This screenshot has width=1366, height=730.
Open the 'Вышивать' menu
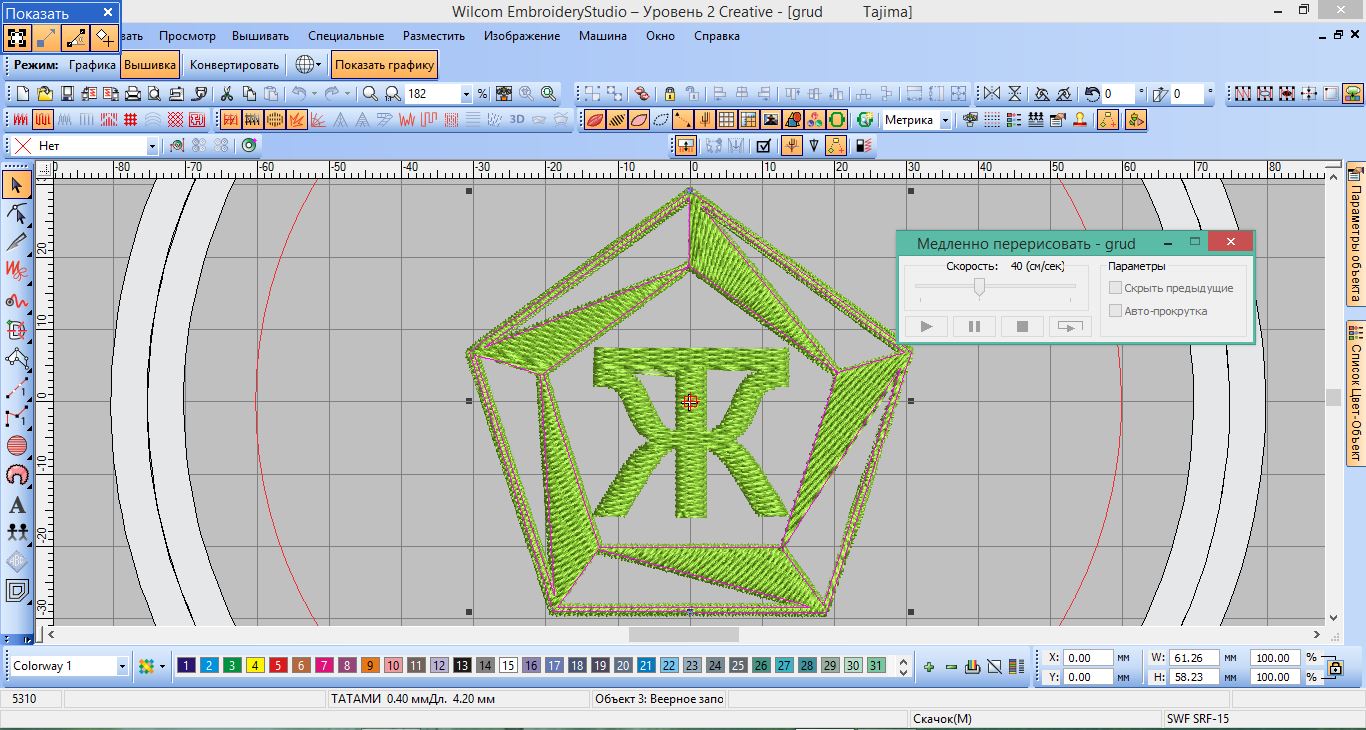pyautogui.click(x=261, y=36)
